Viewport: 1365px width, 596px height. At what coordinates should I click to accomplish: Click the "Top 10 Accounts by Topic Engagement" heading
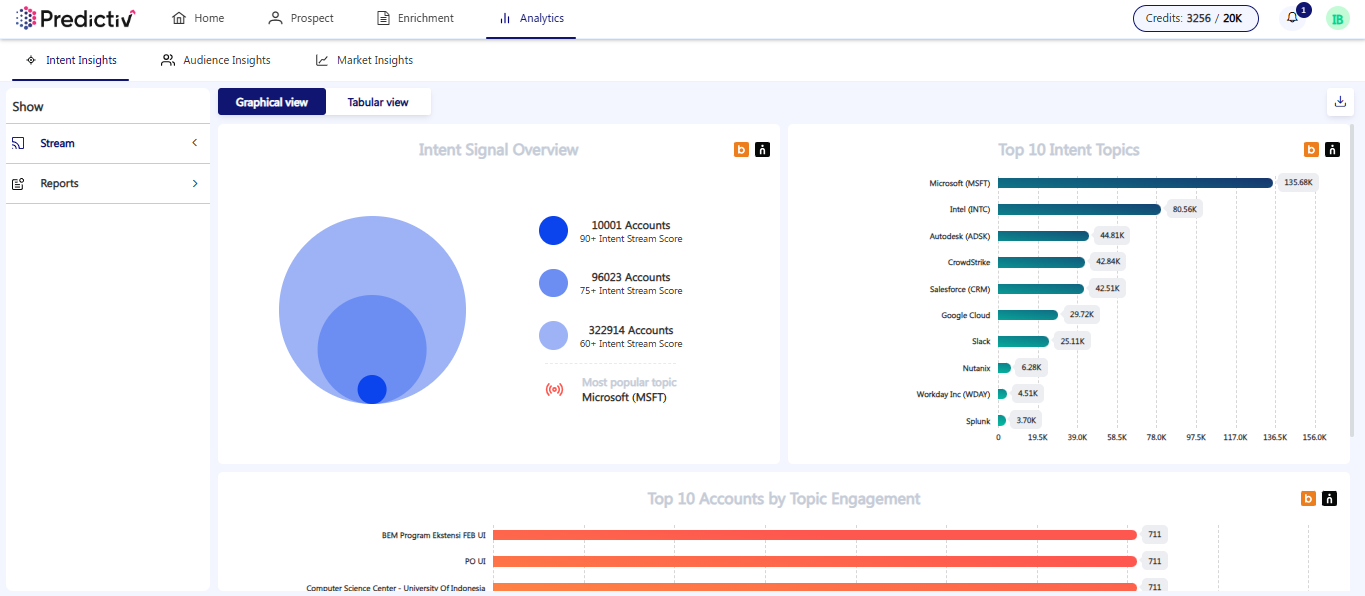point(784,499)
